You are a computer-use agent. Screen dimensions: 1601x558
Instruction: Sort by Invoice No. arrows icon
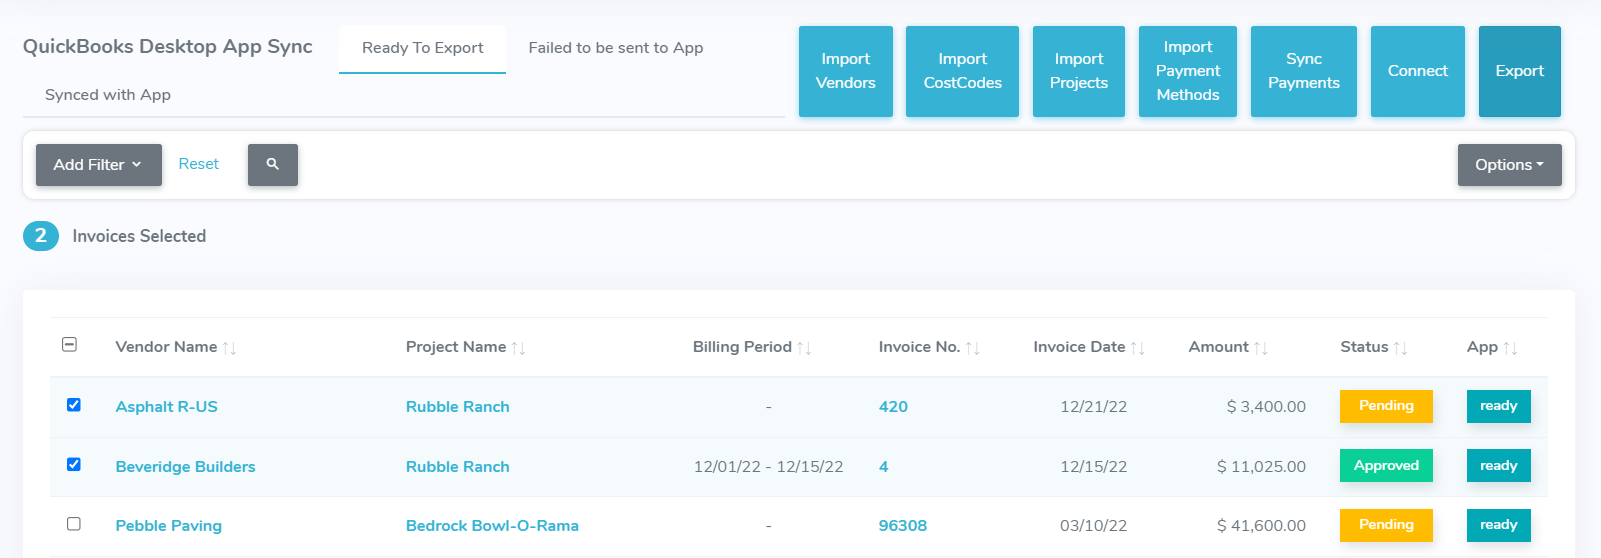pos(972,348)
